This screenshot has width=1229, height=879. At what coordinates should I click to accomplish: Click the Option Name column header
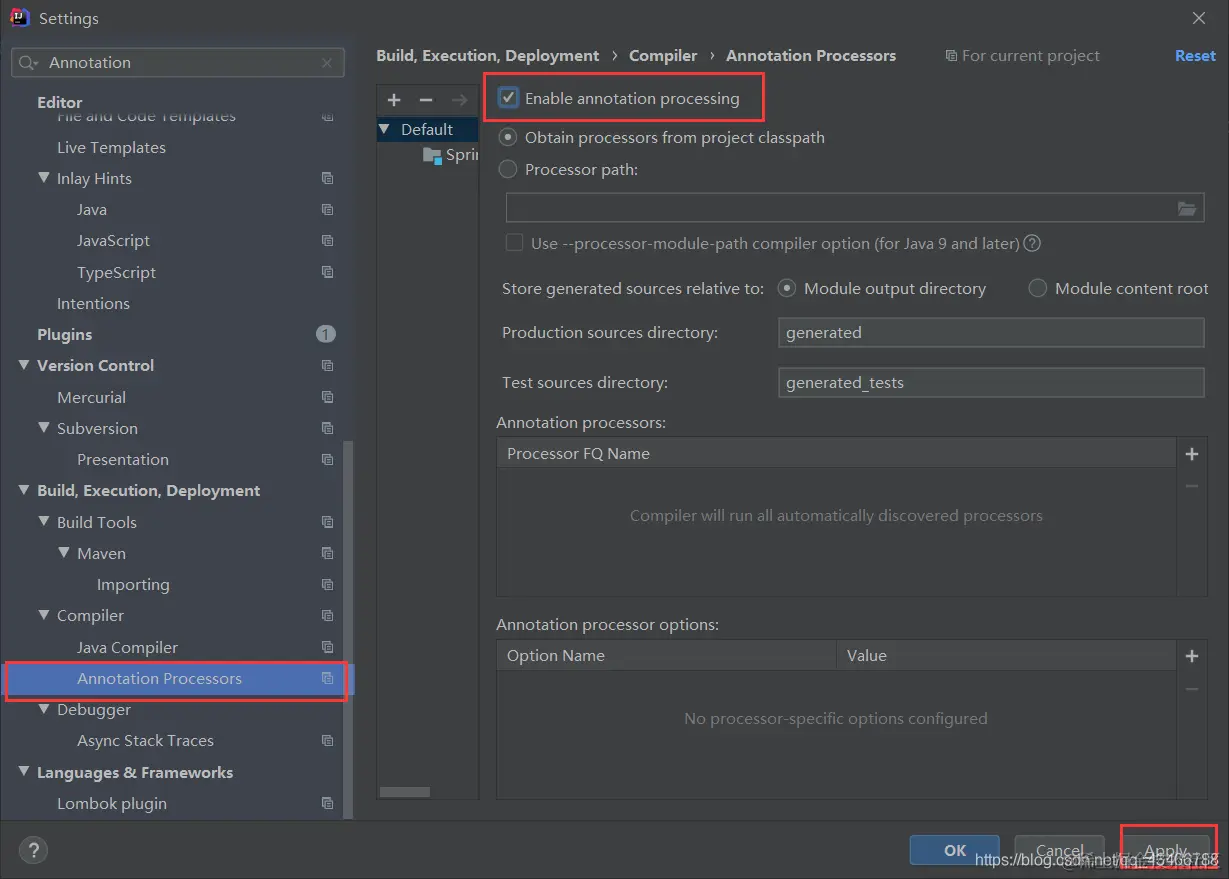666,656
